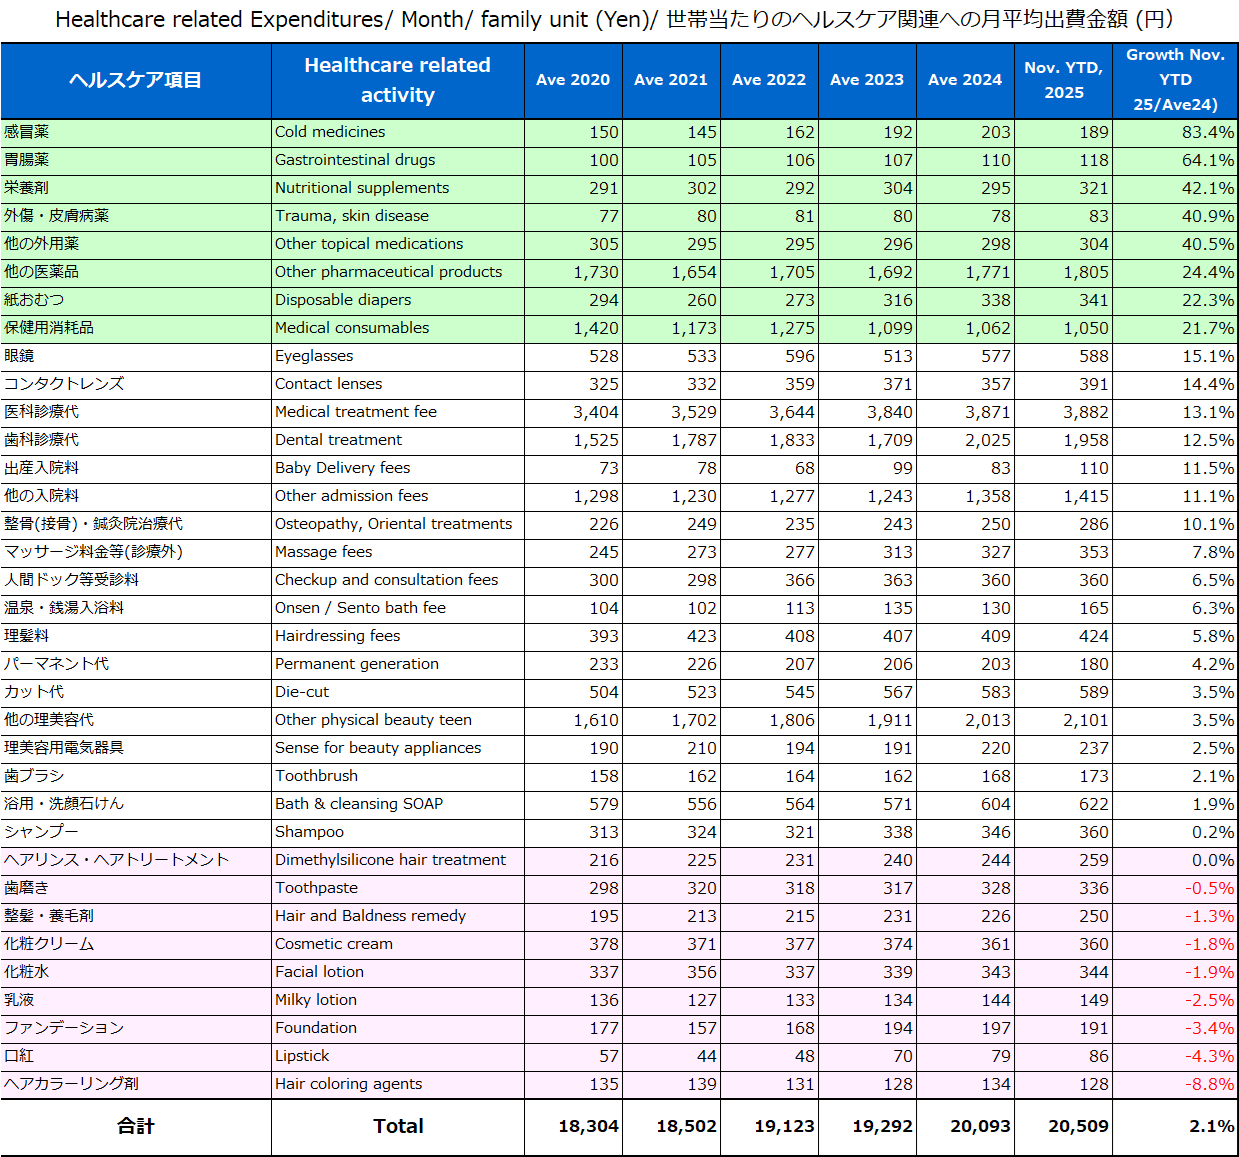Screen dimensions: 1239x1157
Task: Click the 'Medical treatment fee' cell
Action: pos(355,412)
